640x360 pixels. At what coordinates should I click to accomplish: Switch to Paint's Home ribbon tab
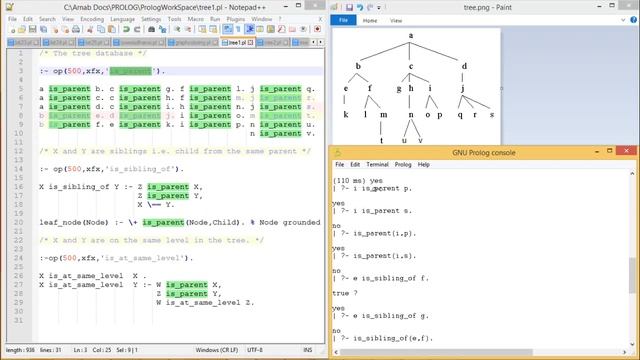(370, 20)
